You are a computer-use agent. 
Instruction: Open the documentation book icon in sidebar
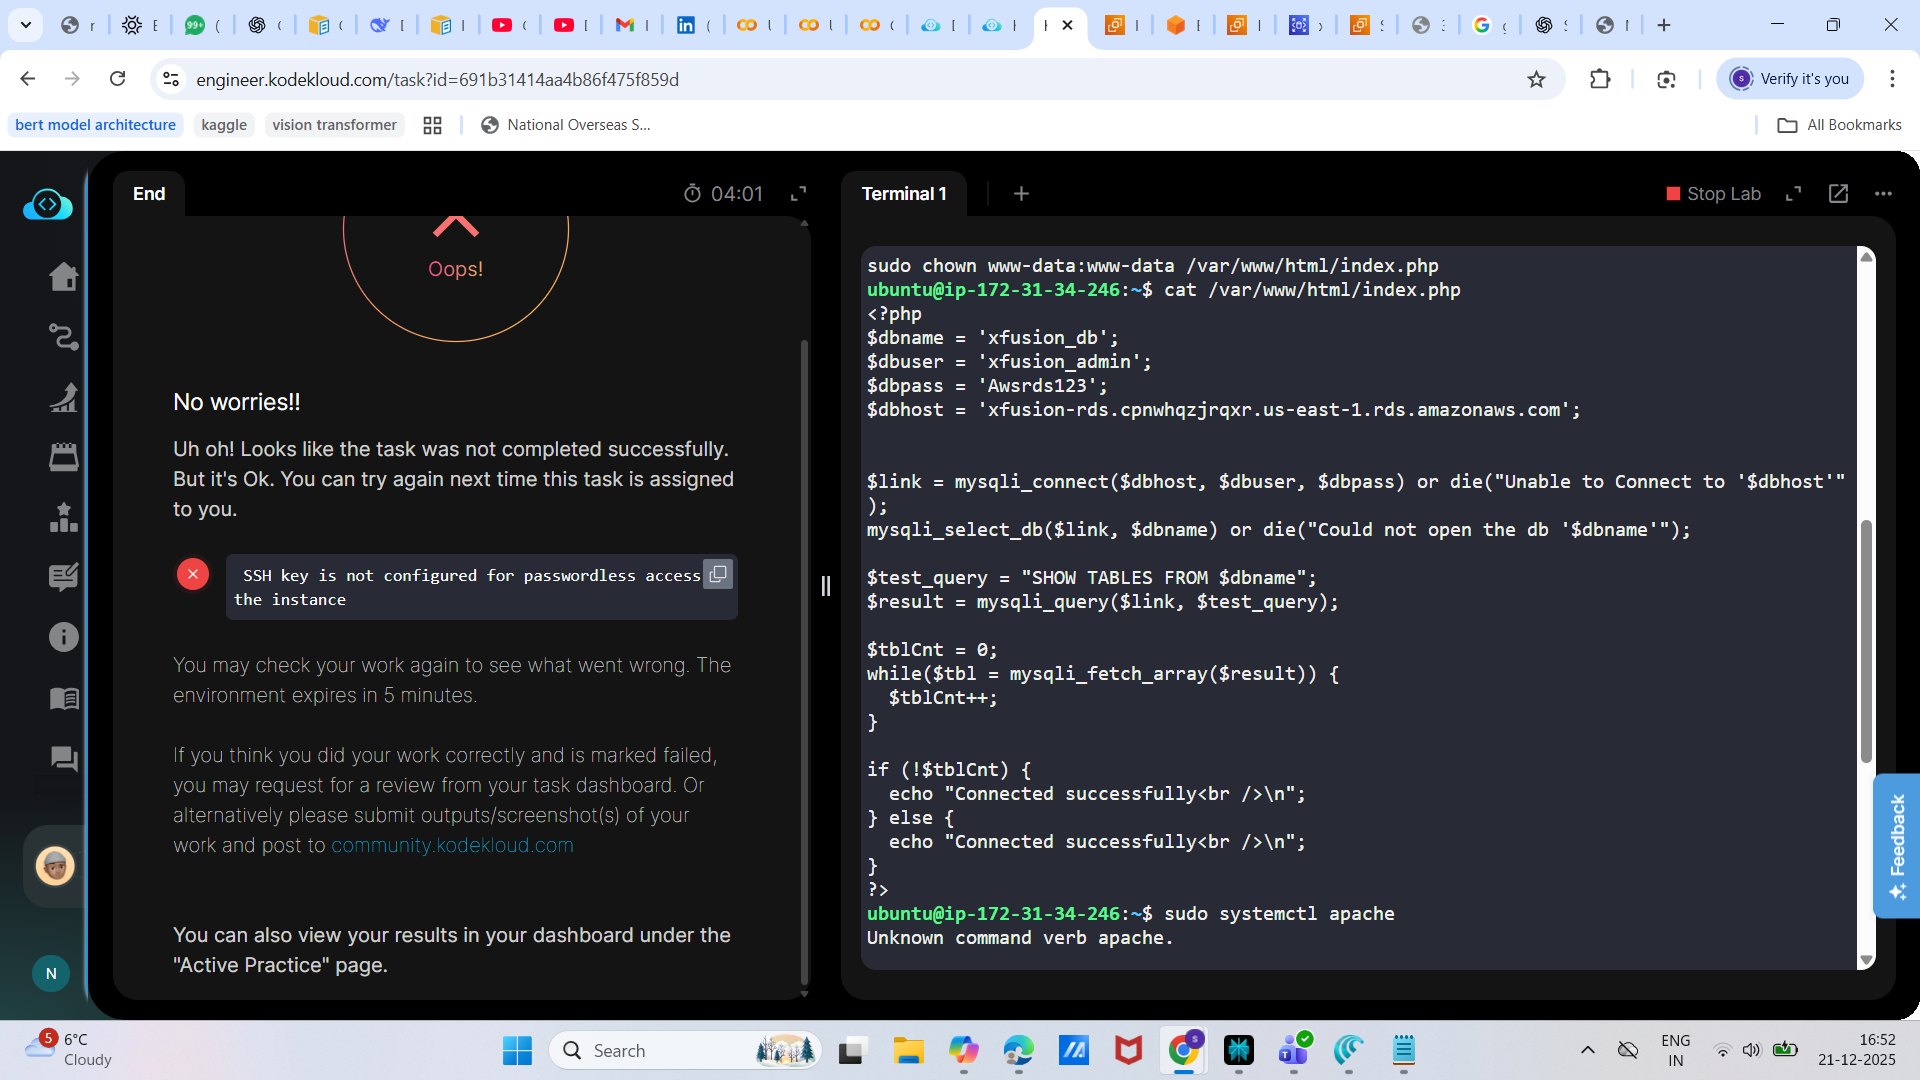63,698
